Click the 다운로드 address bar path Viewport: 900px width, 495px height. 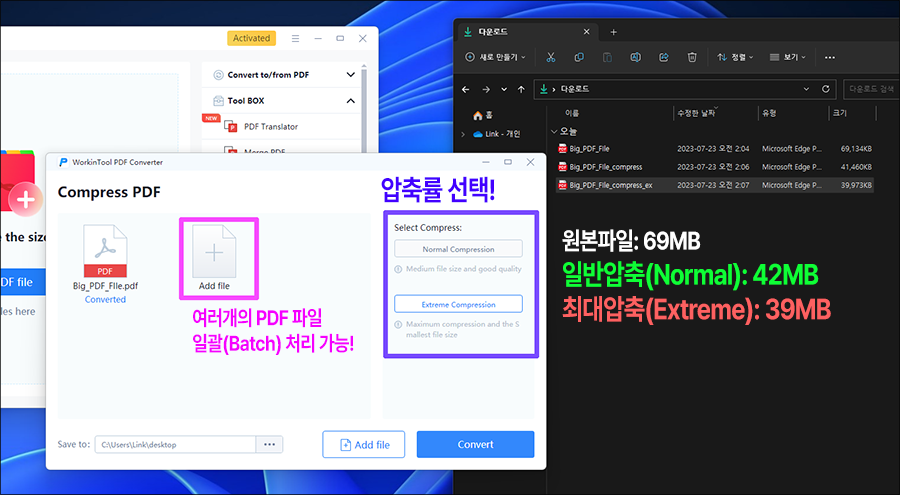click(575, 89)
